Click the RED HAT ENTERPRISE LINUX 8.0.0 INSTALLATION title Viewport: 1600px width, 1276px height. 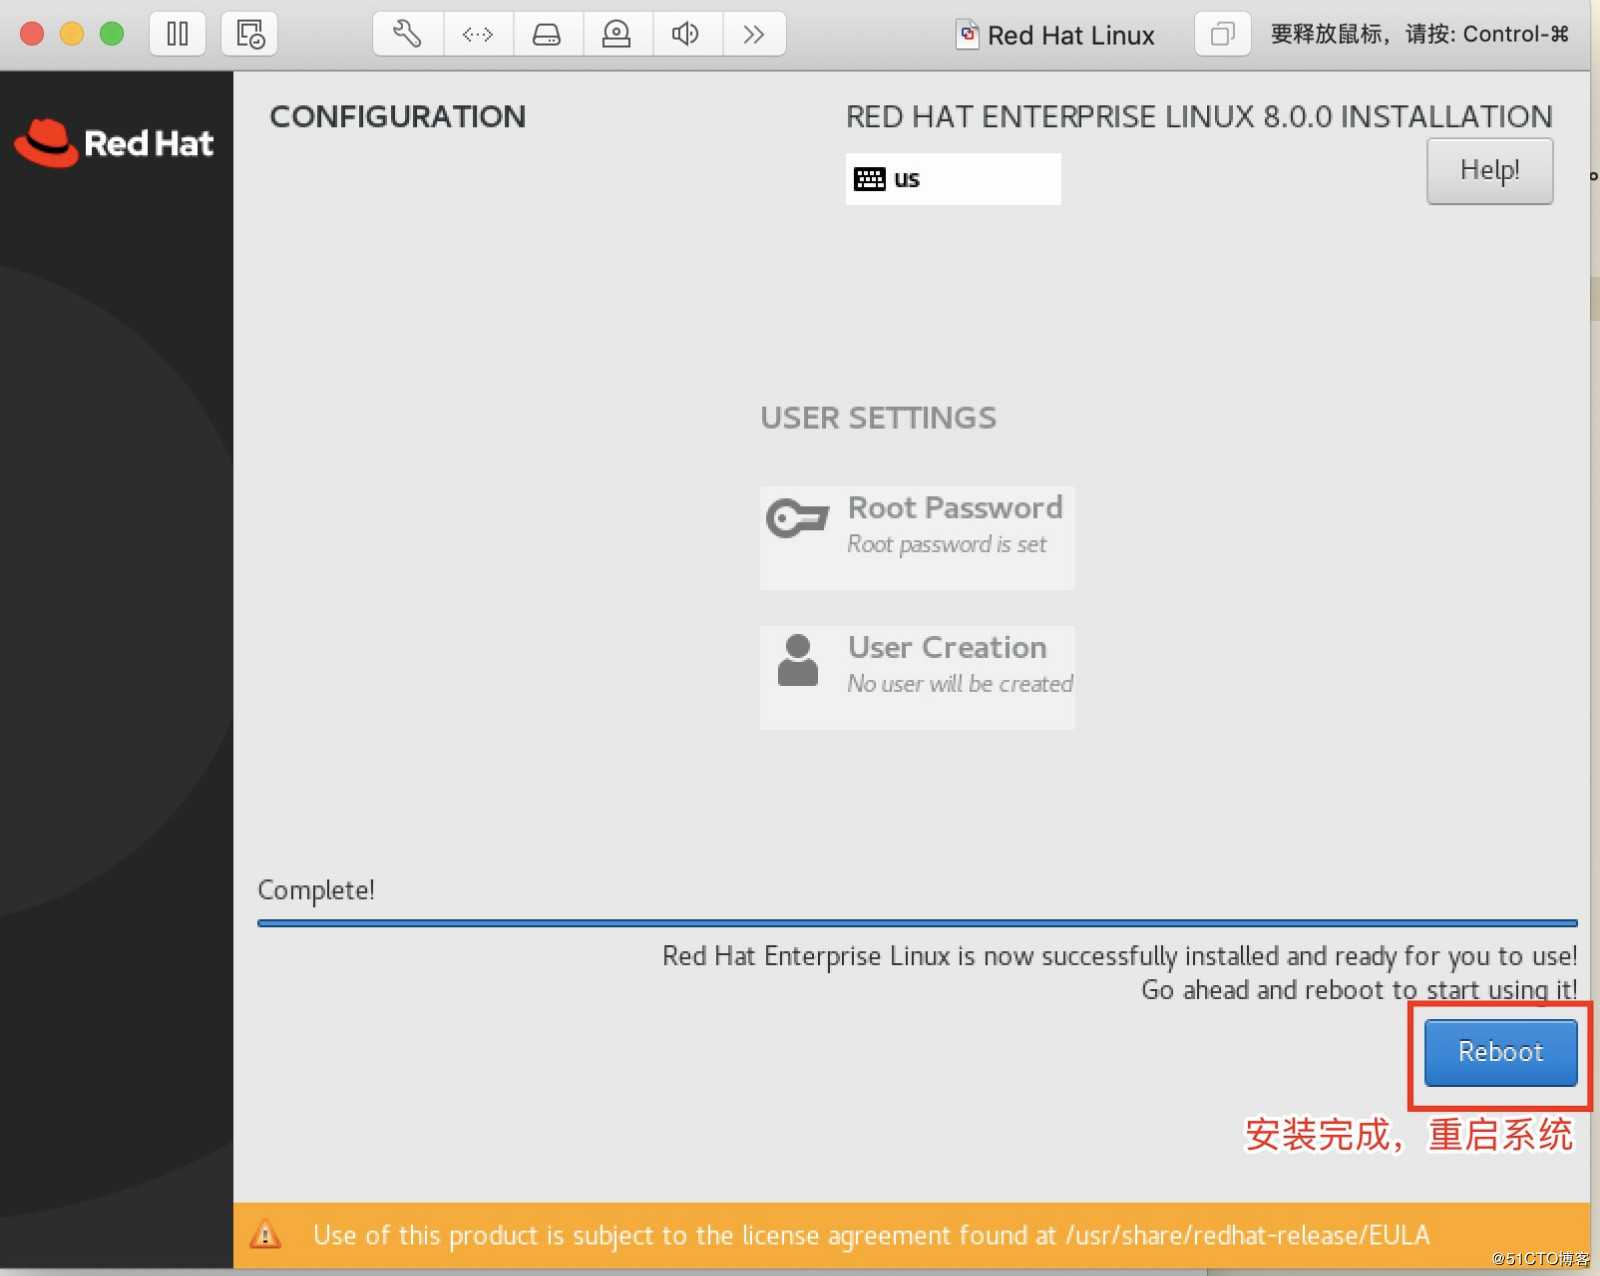click(x=1199, y=116)
